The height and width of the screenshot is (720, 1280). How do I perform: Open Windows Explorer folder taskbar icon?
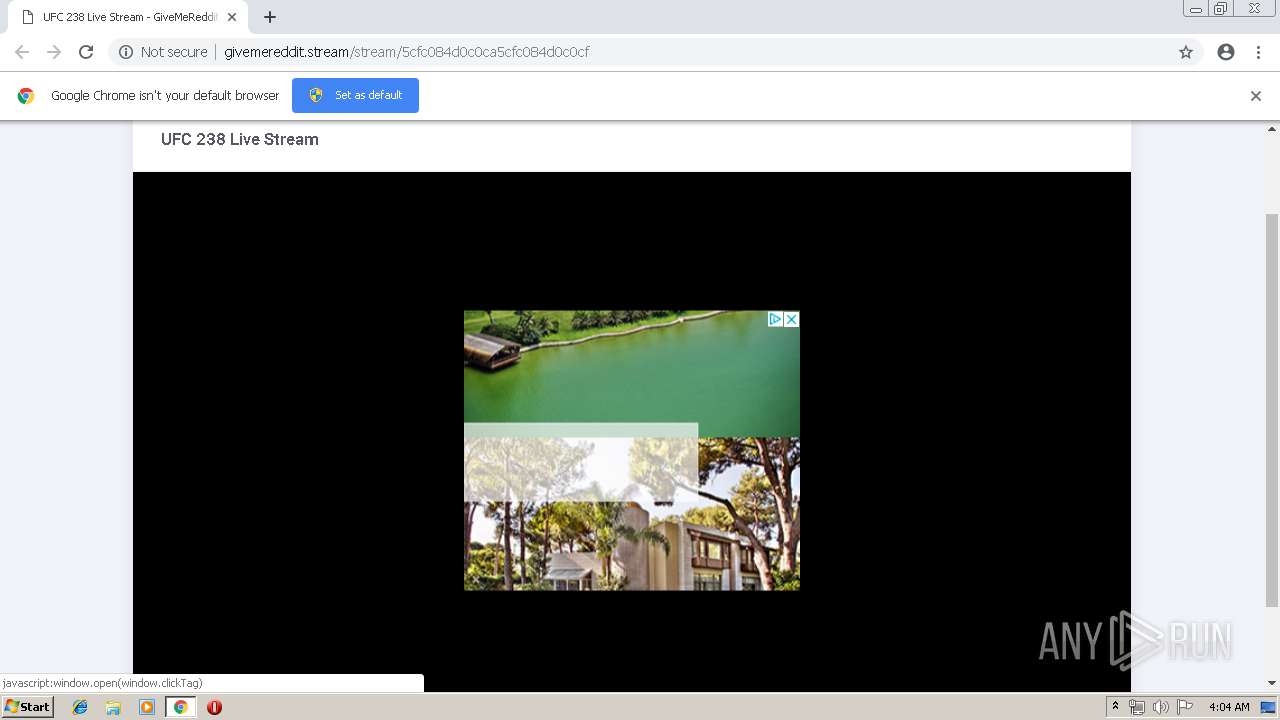(x=113, y=707)
